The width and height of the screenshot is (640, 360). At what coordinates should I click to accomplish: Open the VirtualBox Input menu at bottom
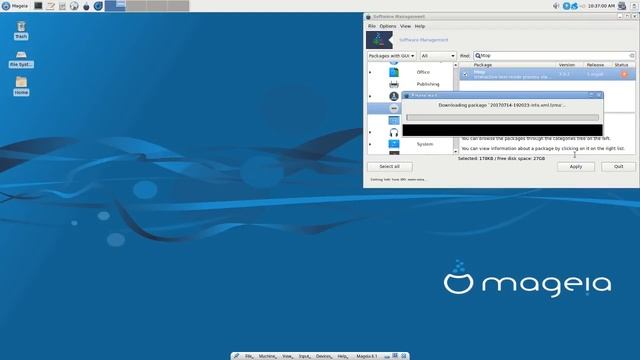(x=304, y=356)
